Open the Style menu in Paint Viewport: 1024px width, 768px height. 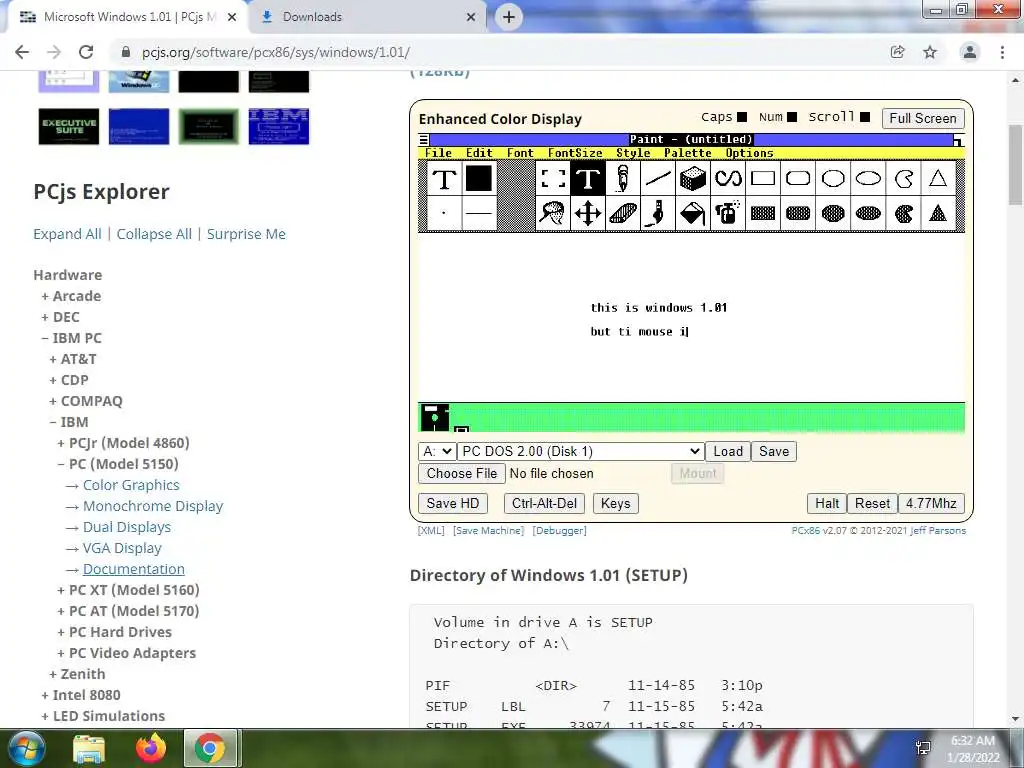(x=633, y=153)
